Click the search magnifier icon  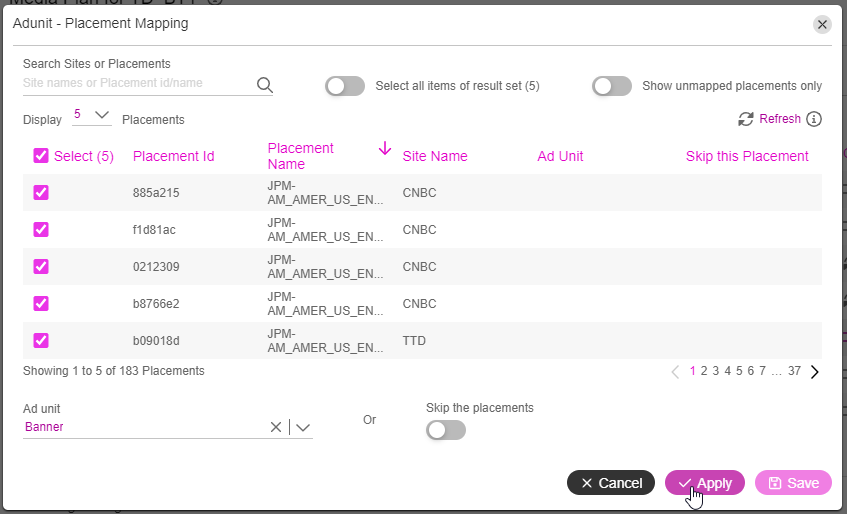click(265, 85)
